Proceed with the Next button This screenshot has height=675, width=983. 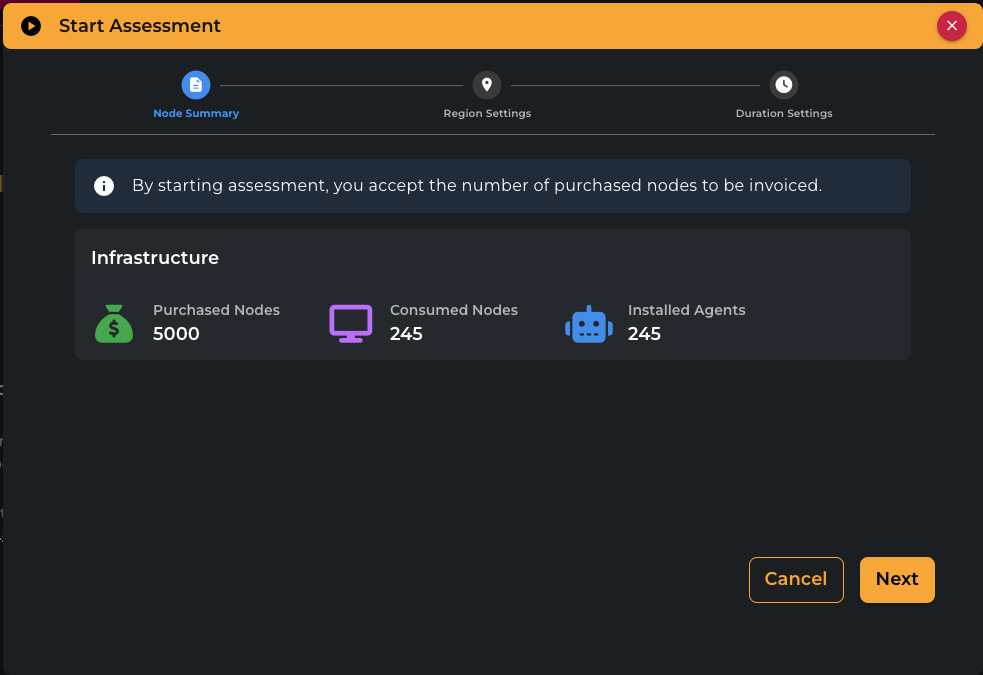897,580
